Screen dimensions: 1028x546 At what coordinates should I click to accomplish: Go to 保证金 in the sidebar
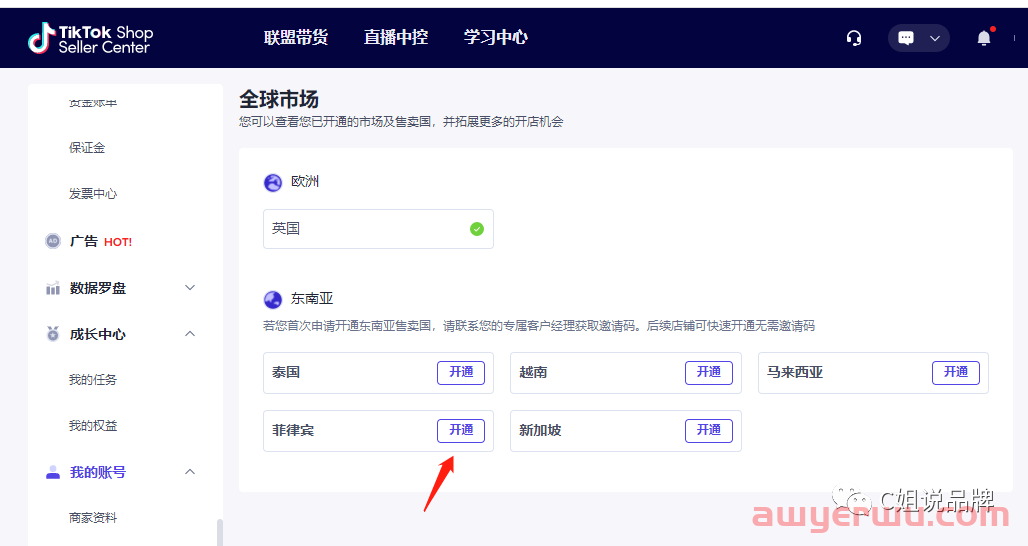pyautogui.click(x=87, y=147)
